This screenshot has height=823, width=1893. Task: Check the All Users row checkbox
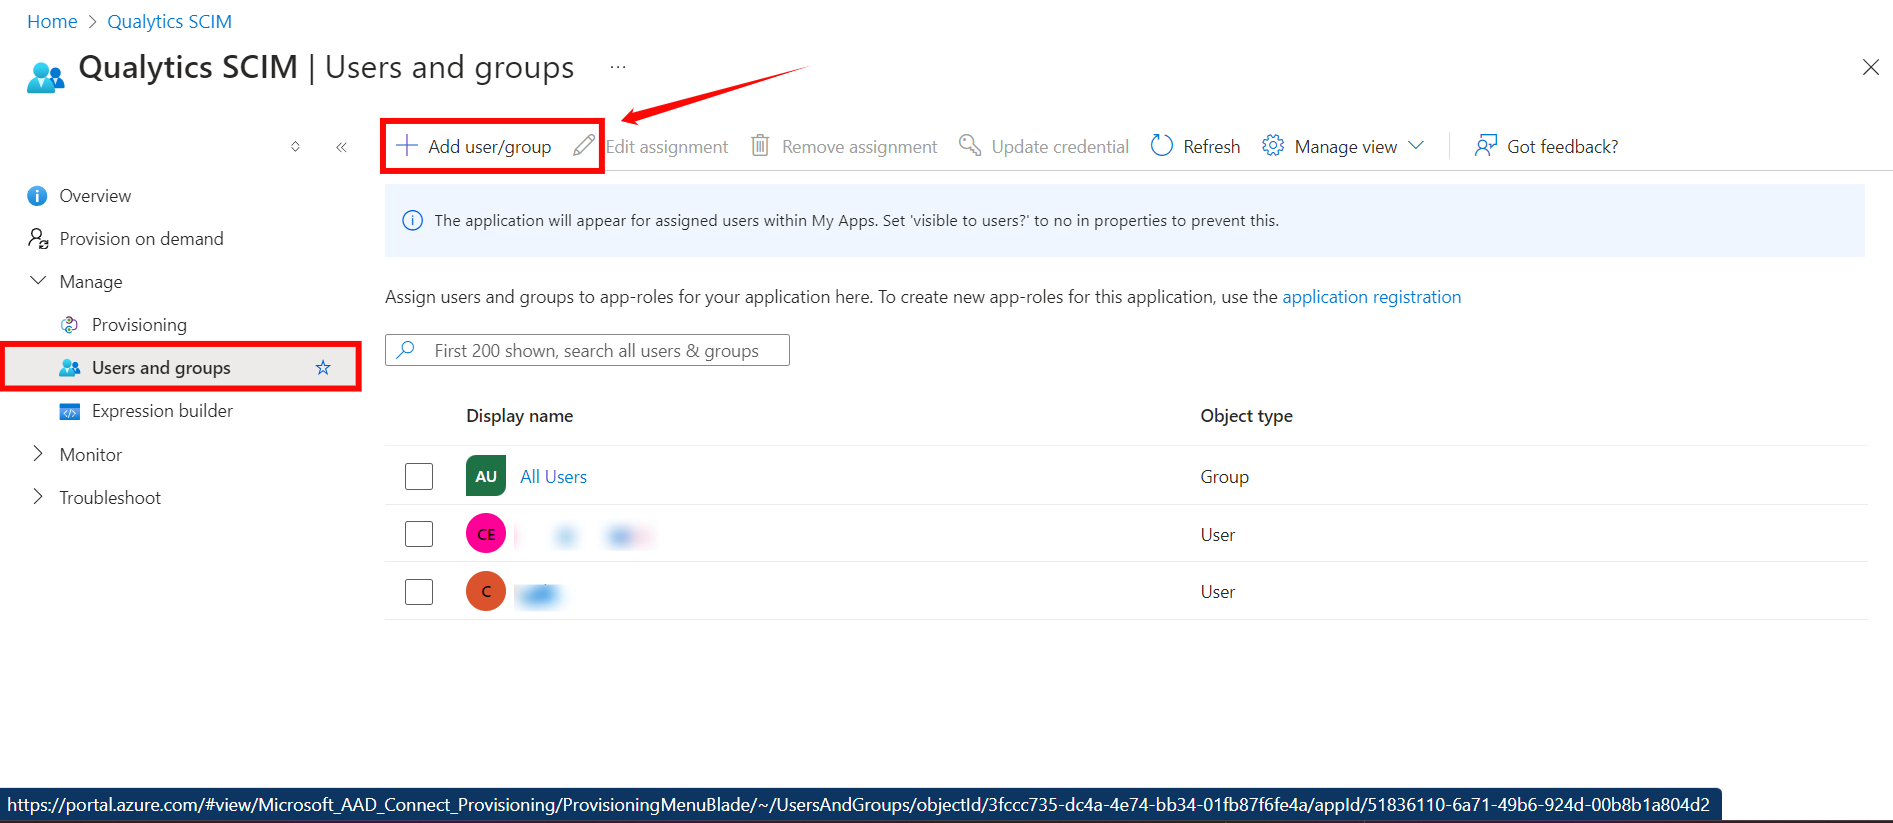(419, 476)
